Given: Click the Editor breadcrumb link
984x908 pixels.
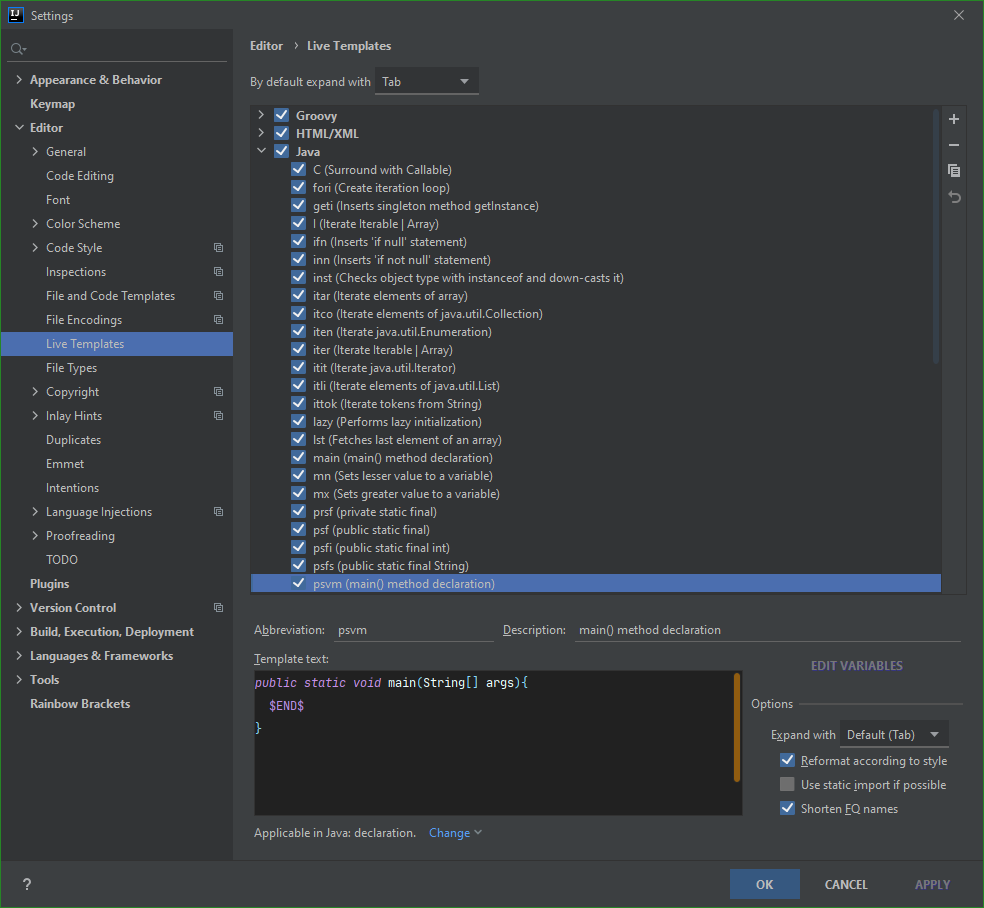Looking at the screenshot, I should tap(266, 45).
